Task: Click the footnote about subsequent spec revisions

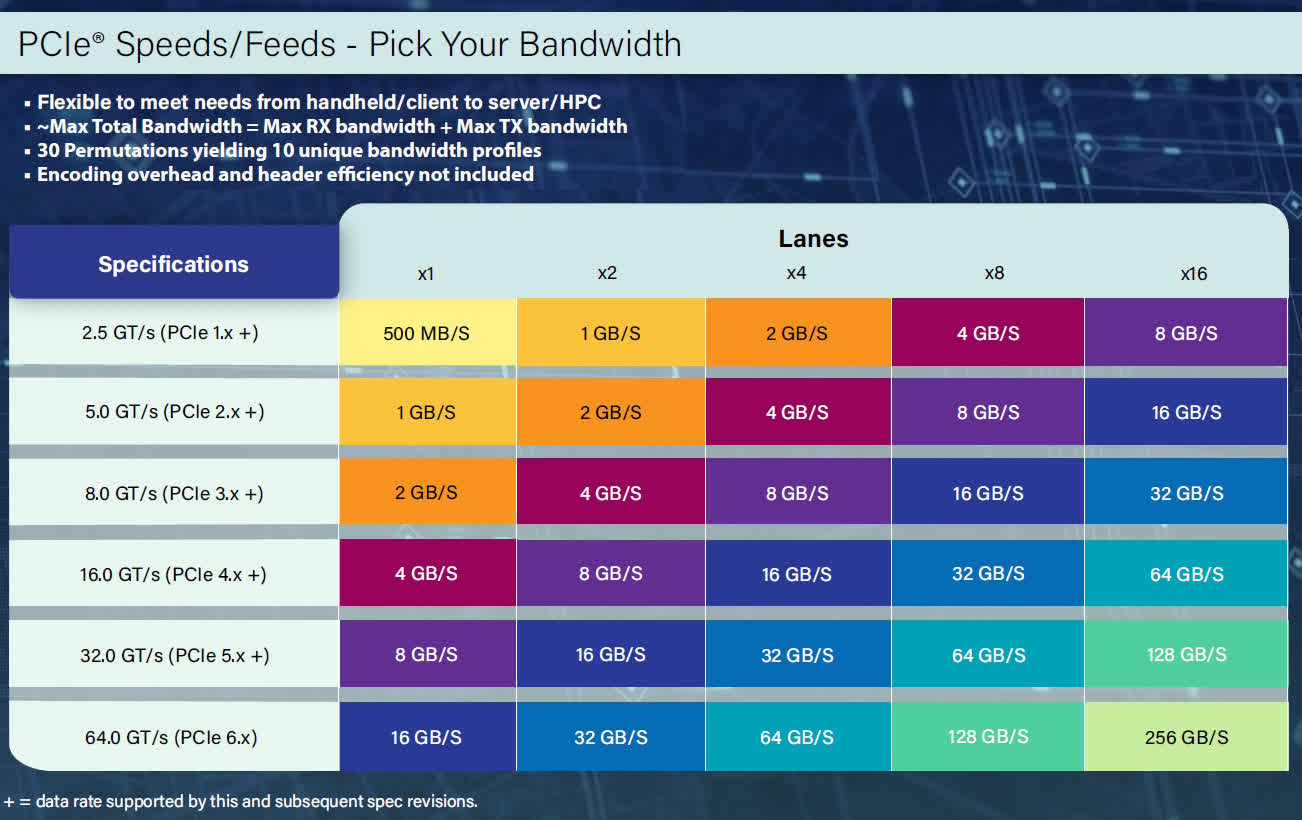Action: [x=241, y=801]
